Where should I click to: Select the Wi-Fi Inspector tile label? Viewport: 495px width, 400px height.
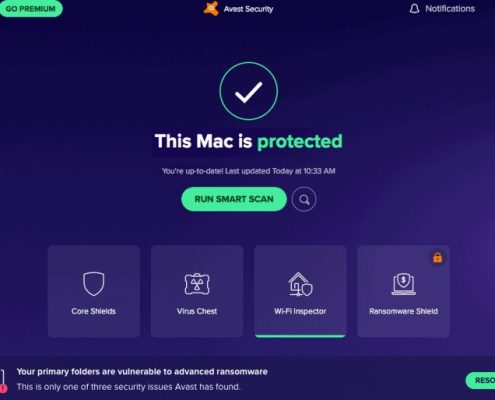(300, 311)
